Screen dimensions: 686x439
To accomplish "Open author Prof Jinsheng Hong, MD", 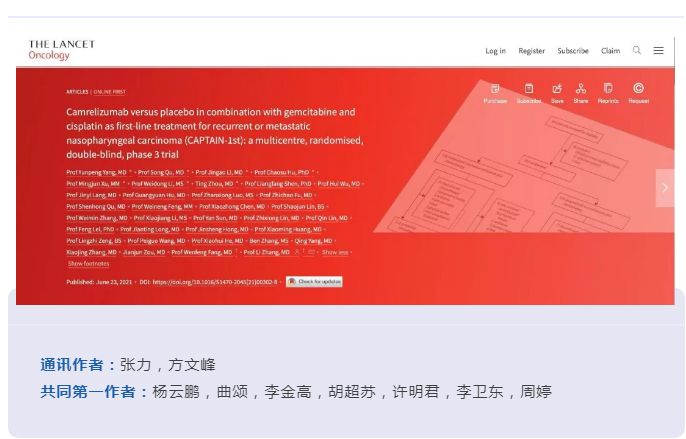I will [x=217, y=229].
